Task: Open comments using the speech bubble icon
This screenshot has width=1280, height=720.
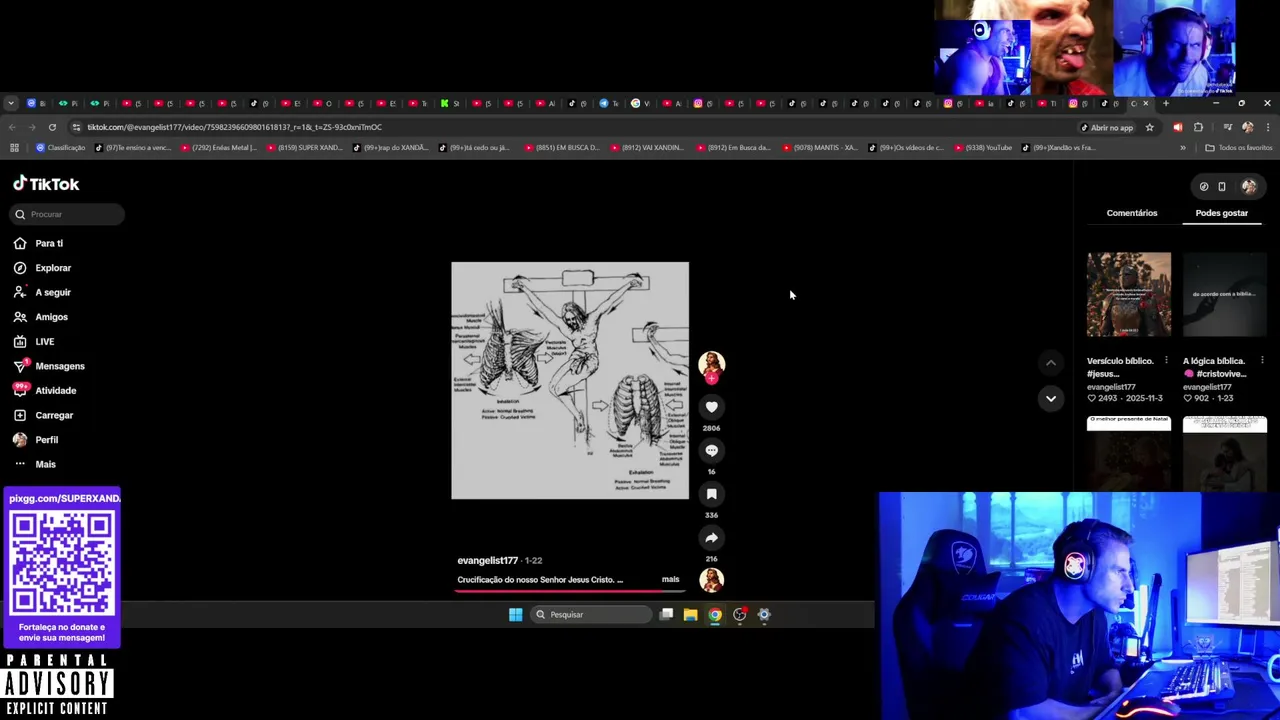Action: (711, 450)
